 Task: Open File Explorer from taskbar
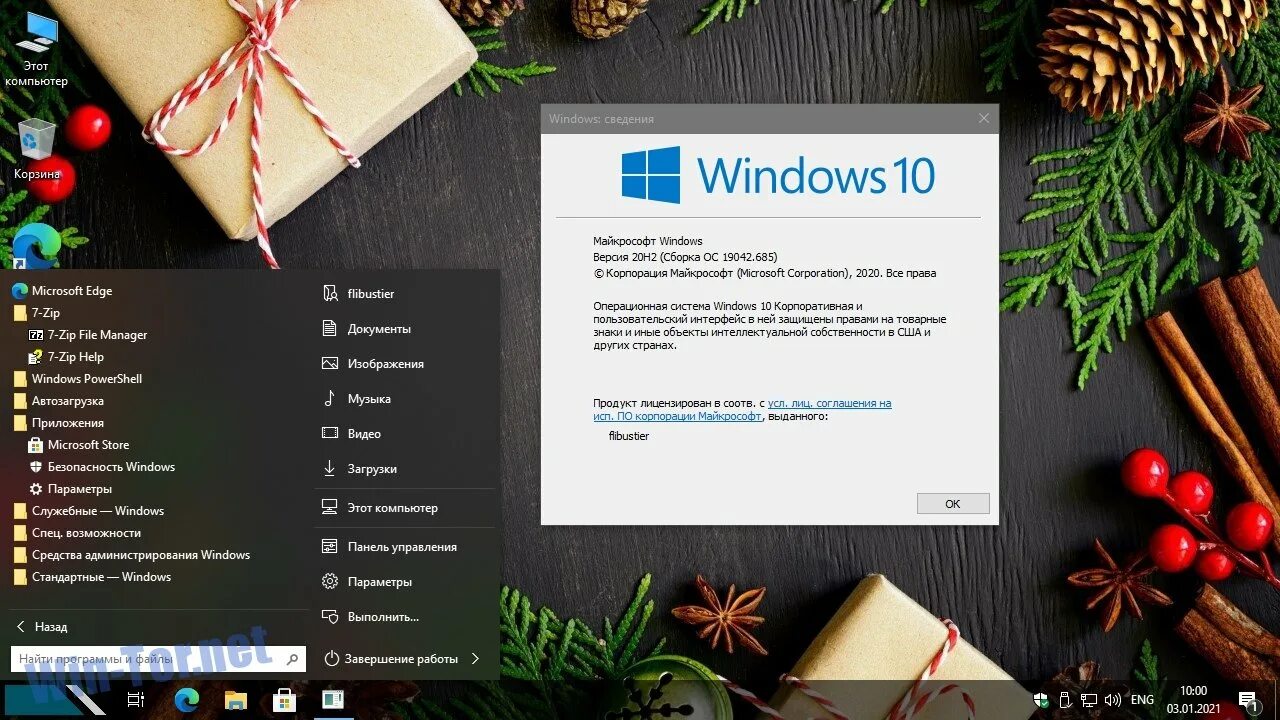[x=235, y=700]
